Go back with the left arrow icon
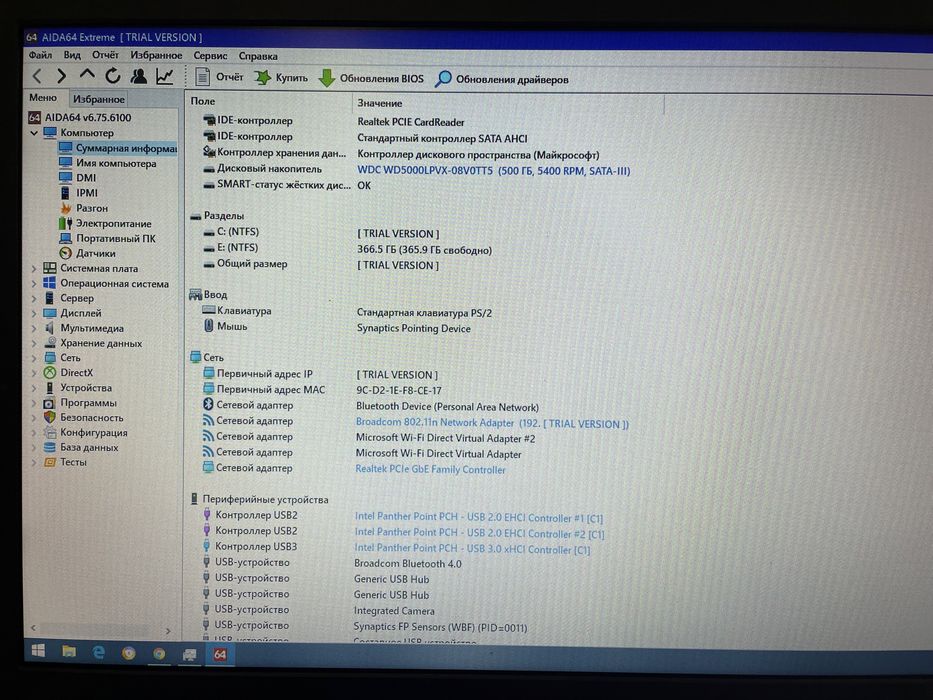 pyautogui.click(x=37, y=76)
